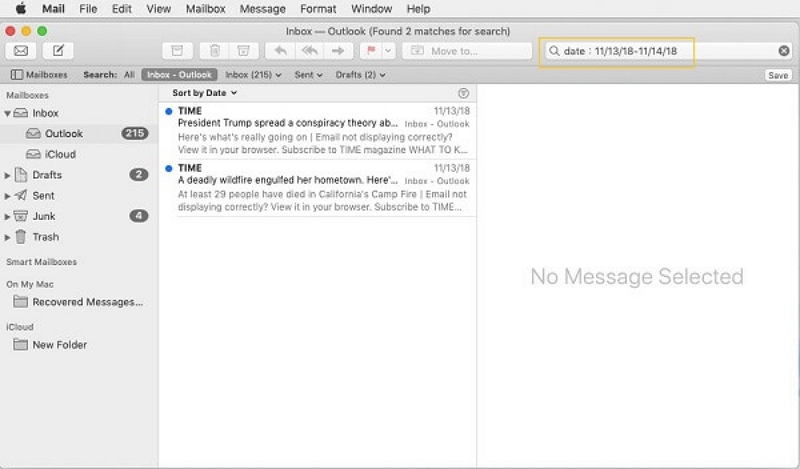Click the On My Mac section header
Screen dimensions: 800x469
click(x=30, y=284)
